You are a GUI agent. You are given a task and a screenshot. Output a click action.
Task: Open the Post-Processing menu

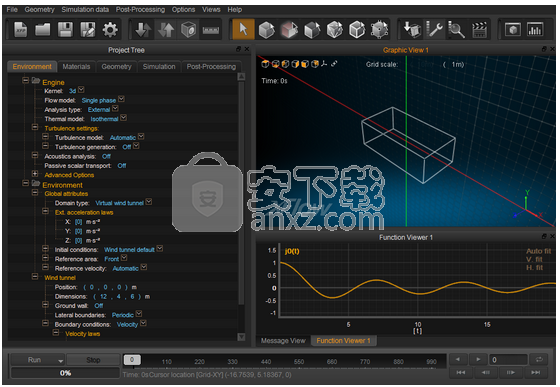140,10
